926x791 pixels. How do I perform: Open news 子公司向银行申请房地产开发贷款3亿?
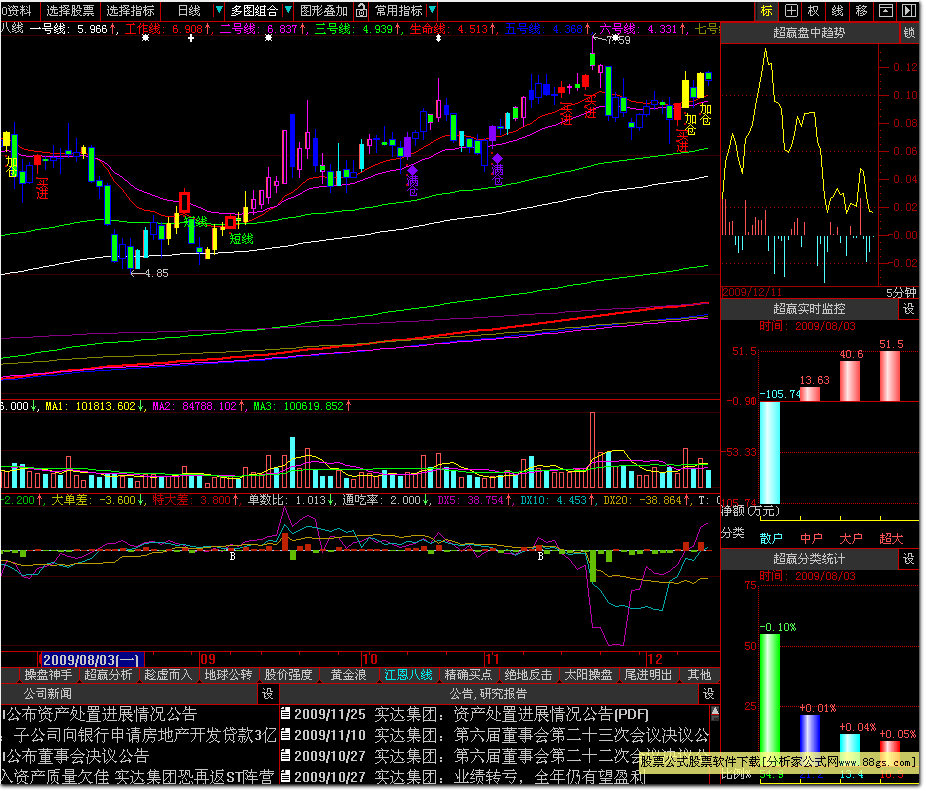coord(145,735)
